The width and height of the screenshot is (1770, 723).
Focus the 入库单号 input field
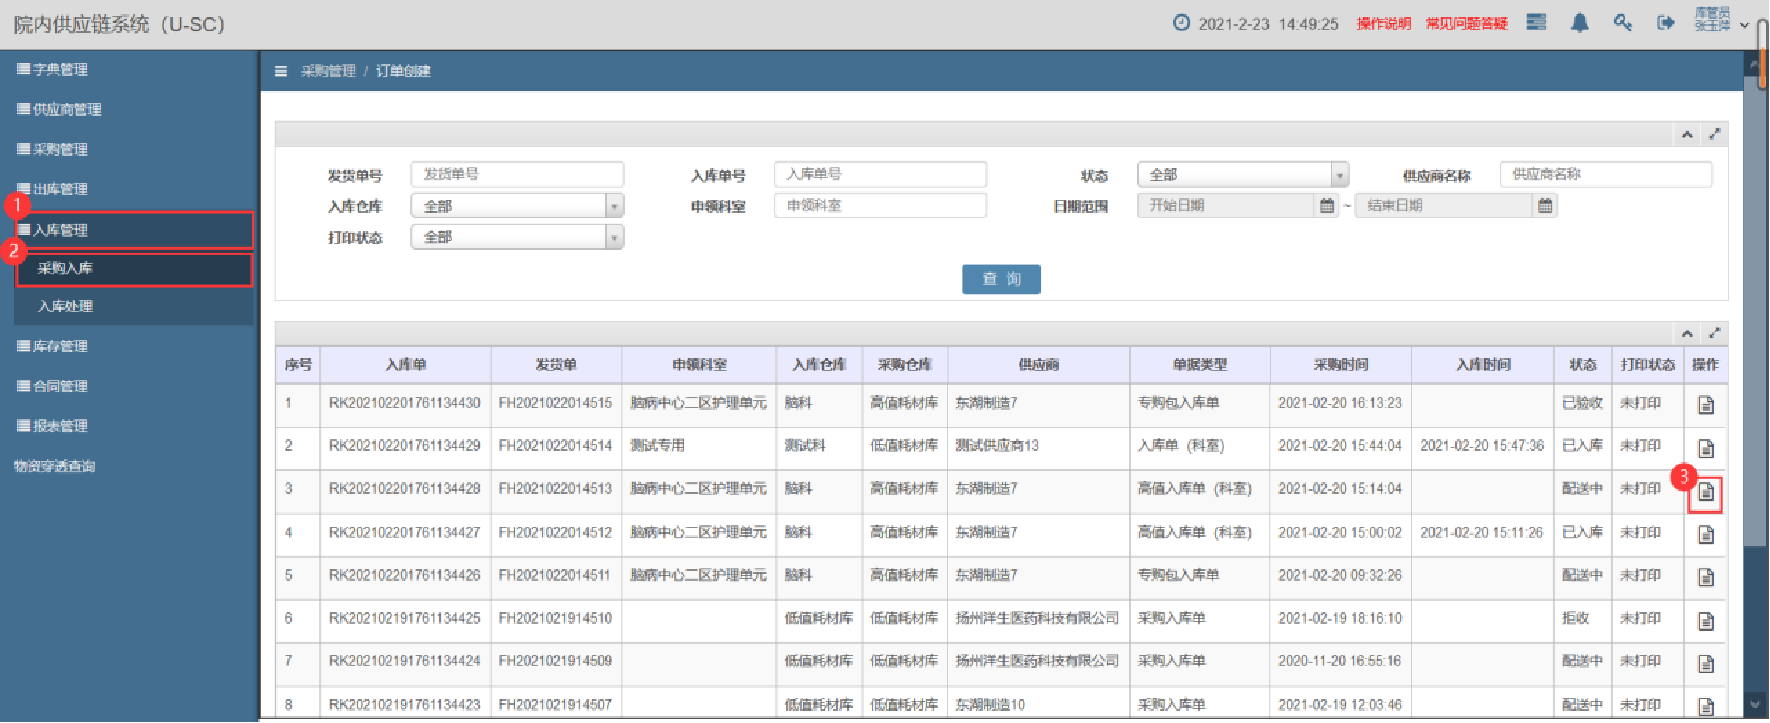tap(880, 174)
